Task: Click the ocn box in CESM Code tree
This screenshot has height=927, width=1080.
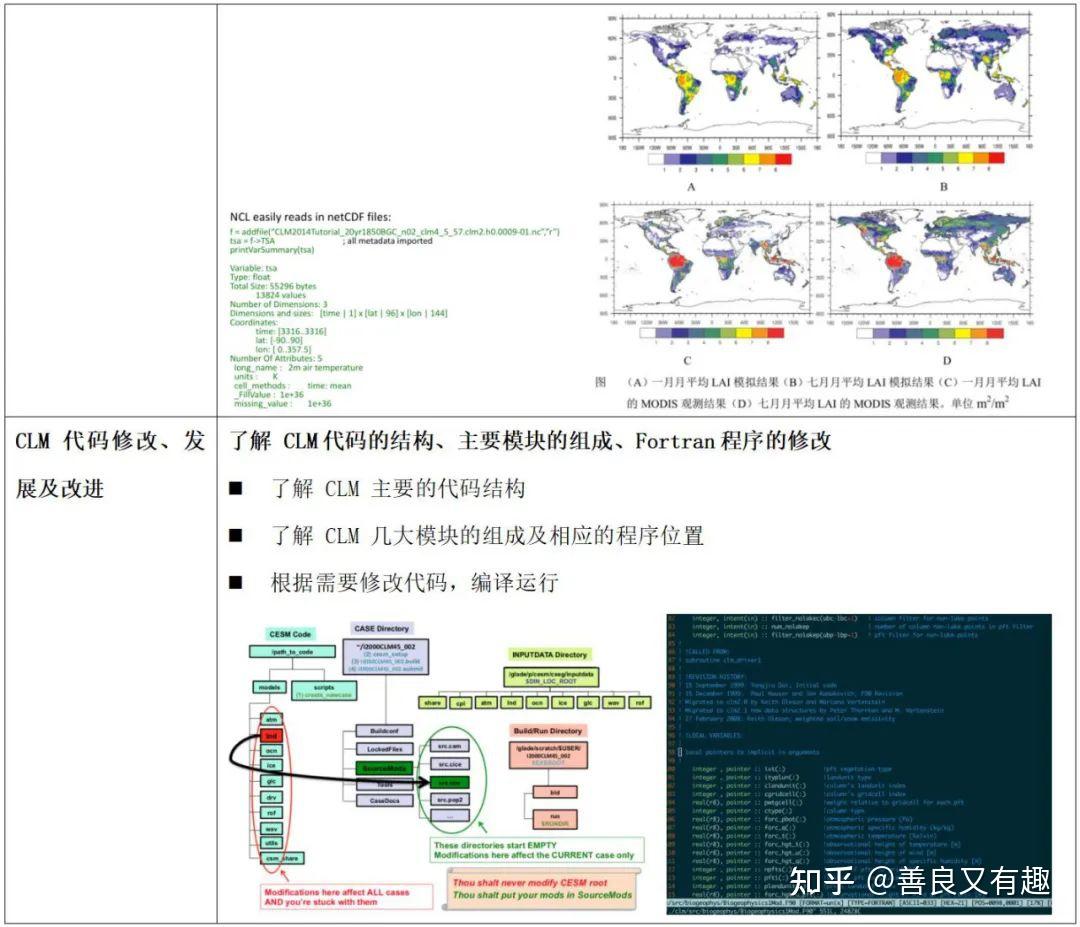Action: (271, 750)
